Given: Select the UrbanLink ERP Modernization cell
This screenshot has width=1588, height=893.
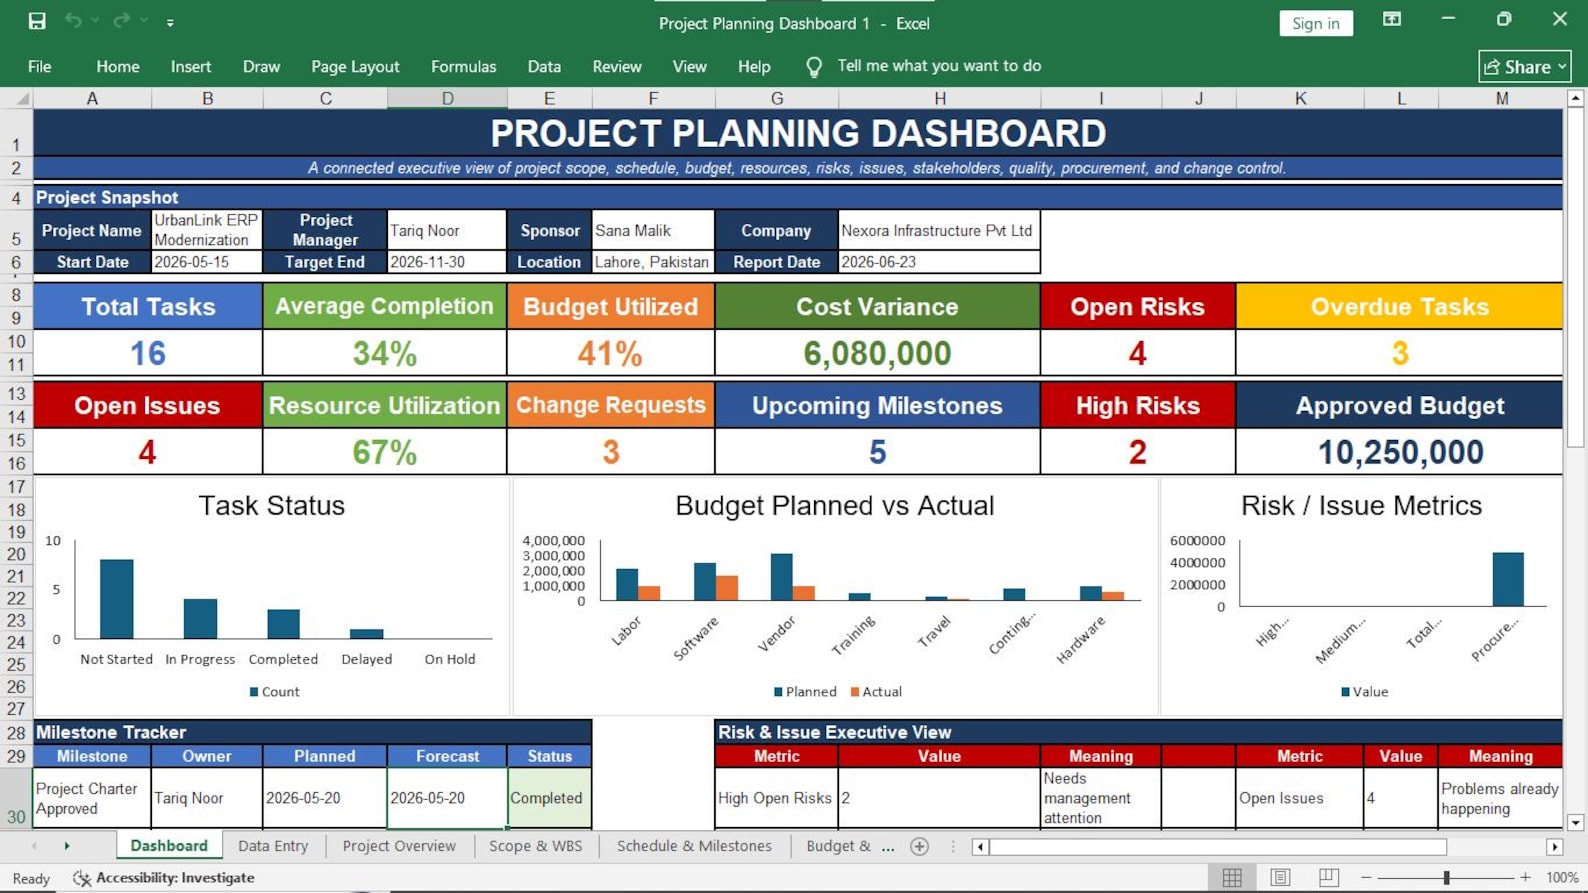Looking at the screenshot, I should 207,229.
